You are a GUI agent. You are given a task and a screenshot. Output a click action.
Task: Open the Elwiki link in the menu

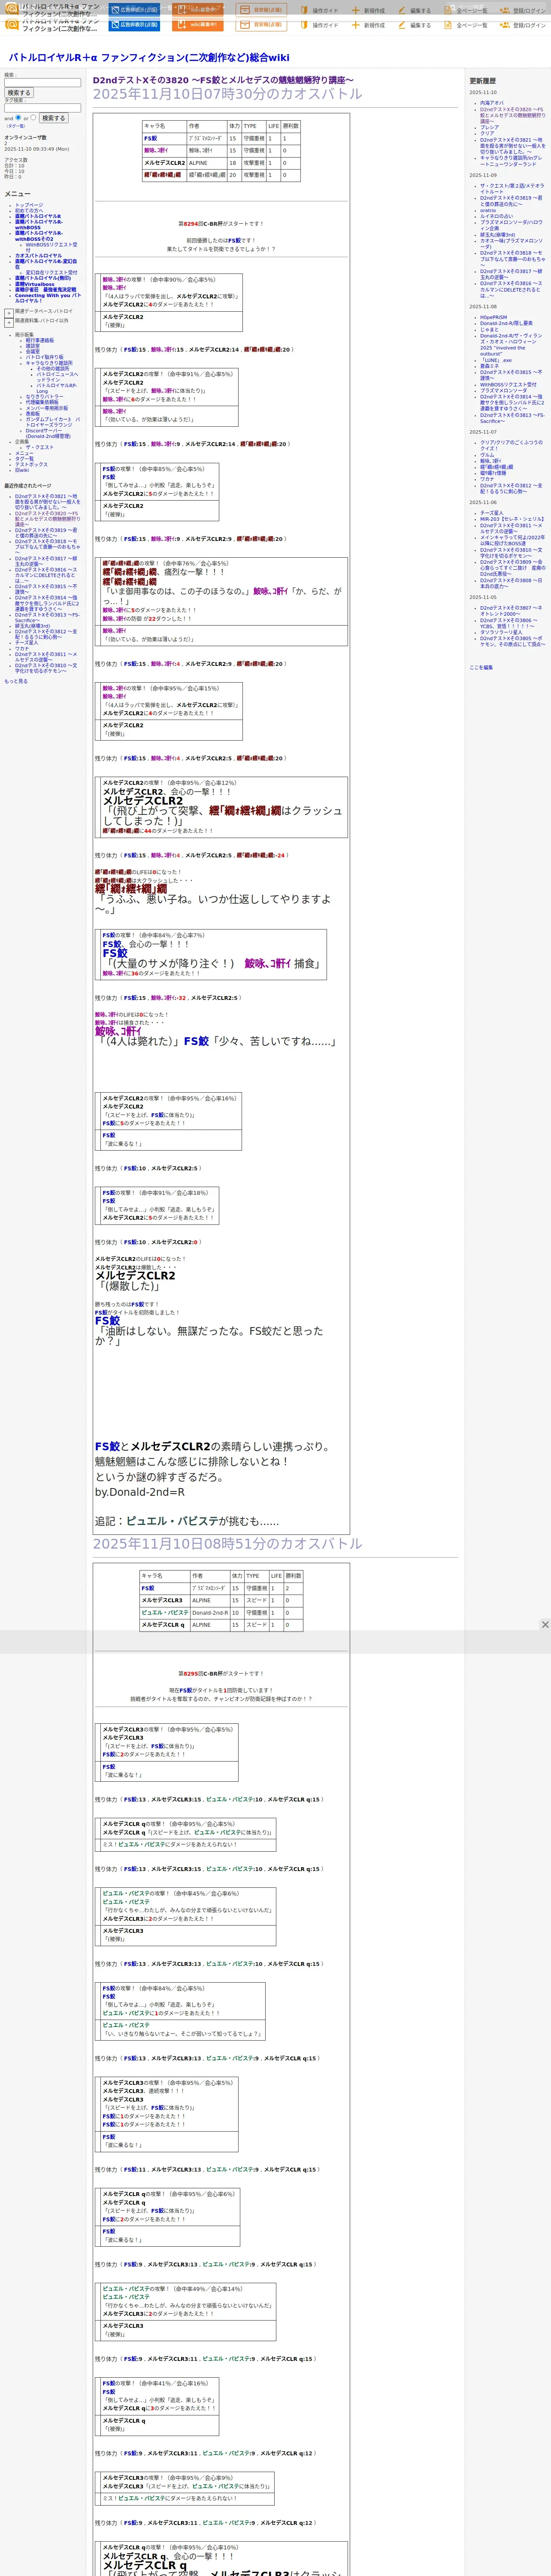[x=22, y=470]
